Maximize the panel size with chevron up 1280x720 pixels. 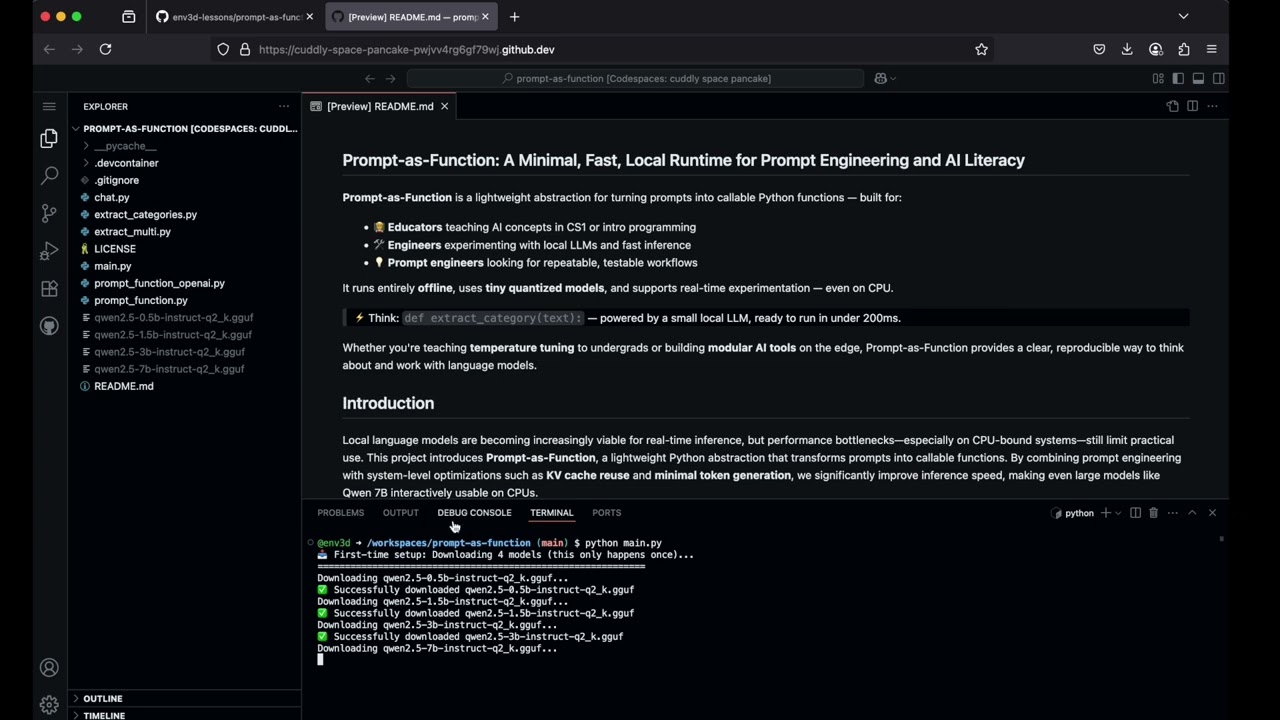click(1192, 513)
